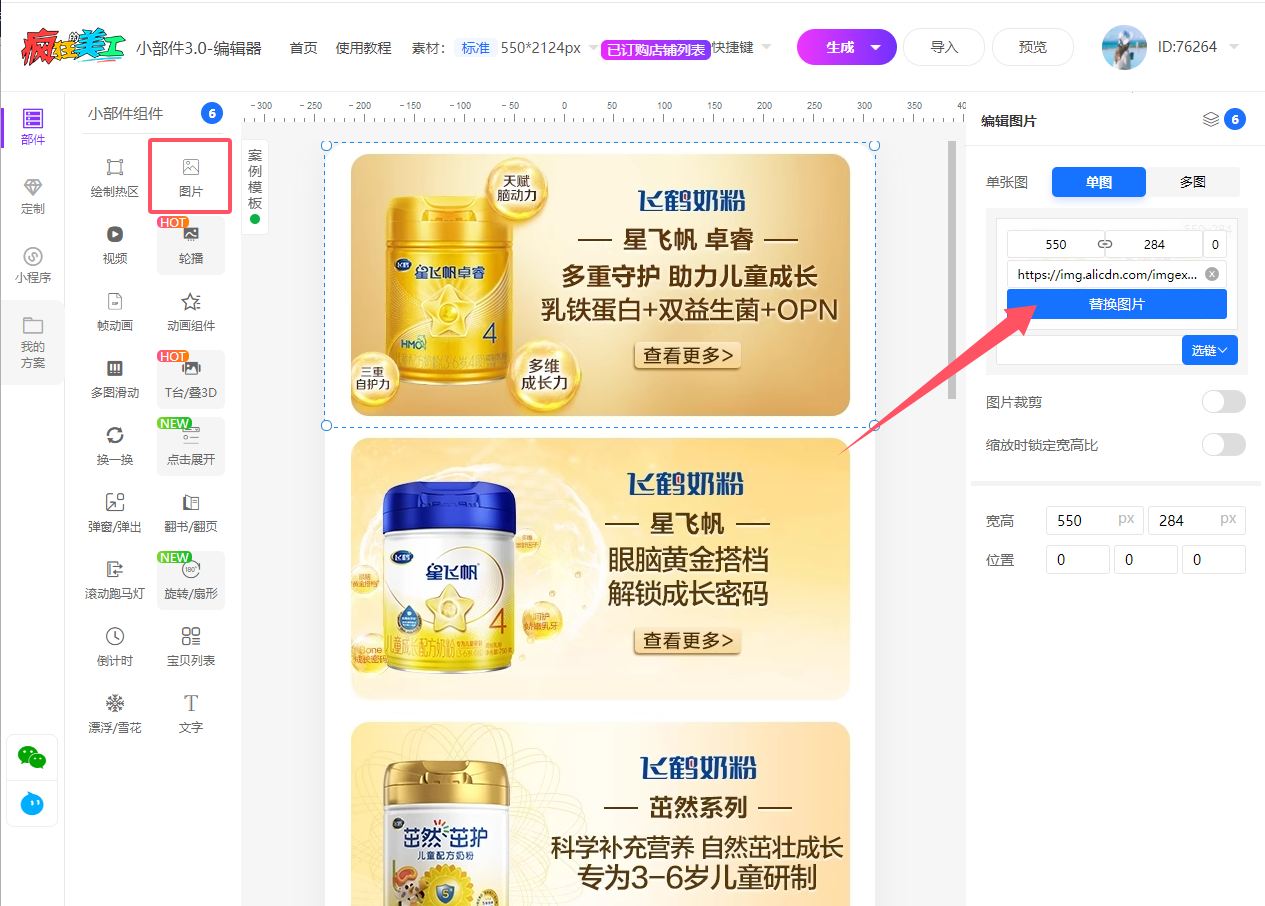Screen dimensions: 1265x906
Task: Clear the image URL with the x icon
Action: pyautogui.click(x=1212, y=274)
